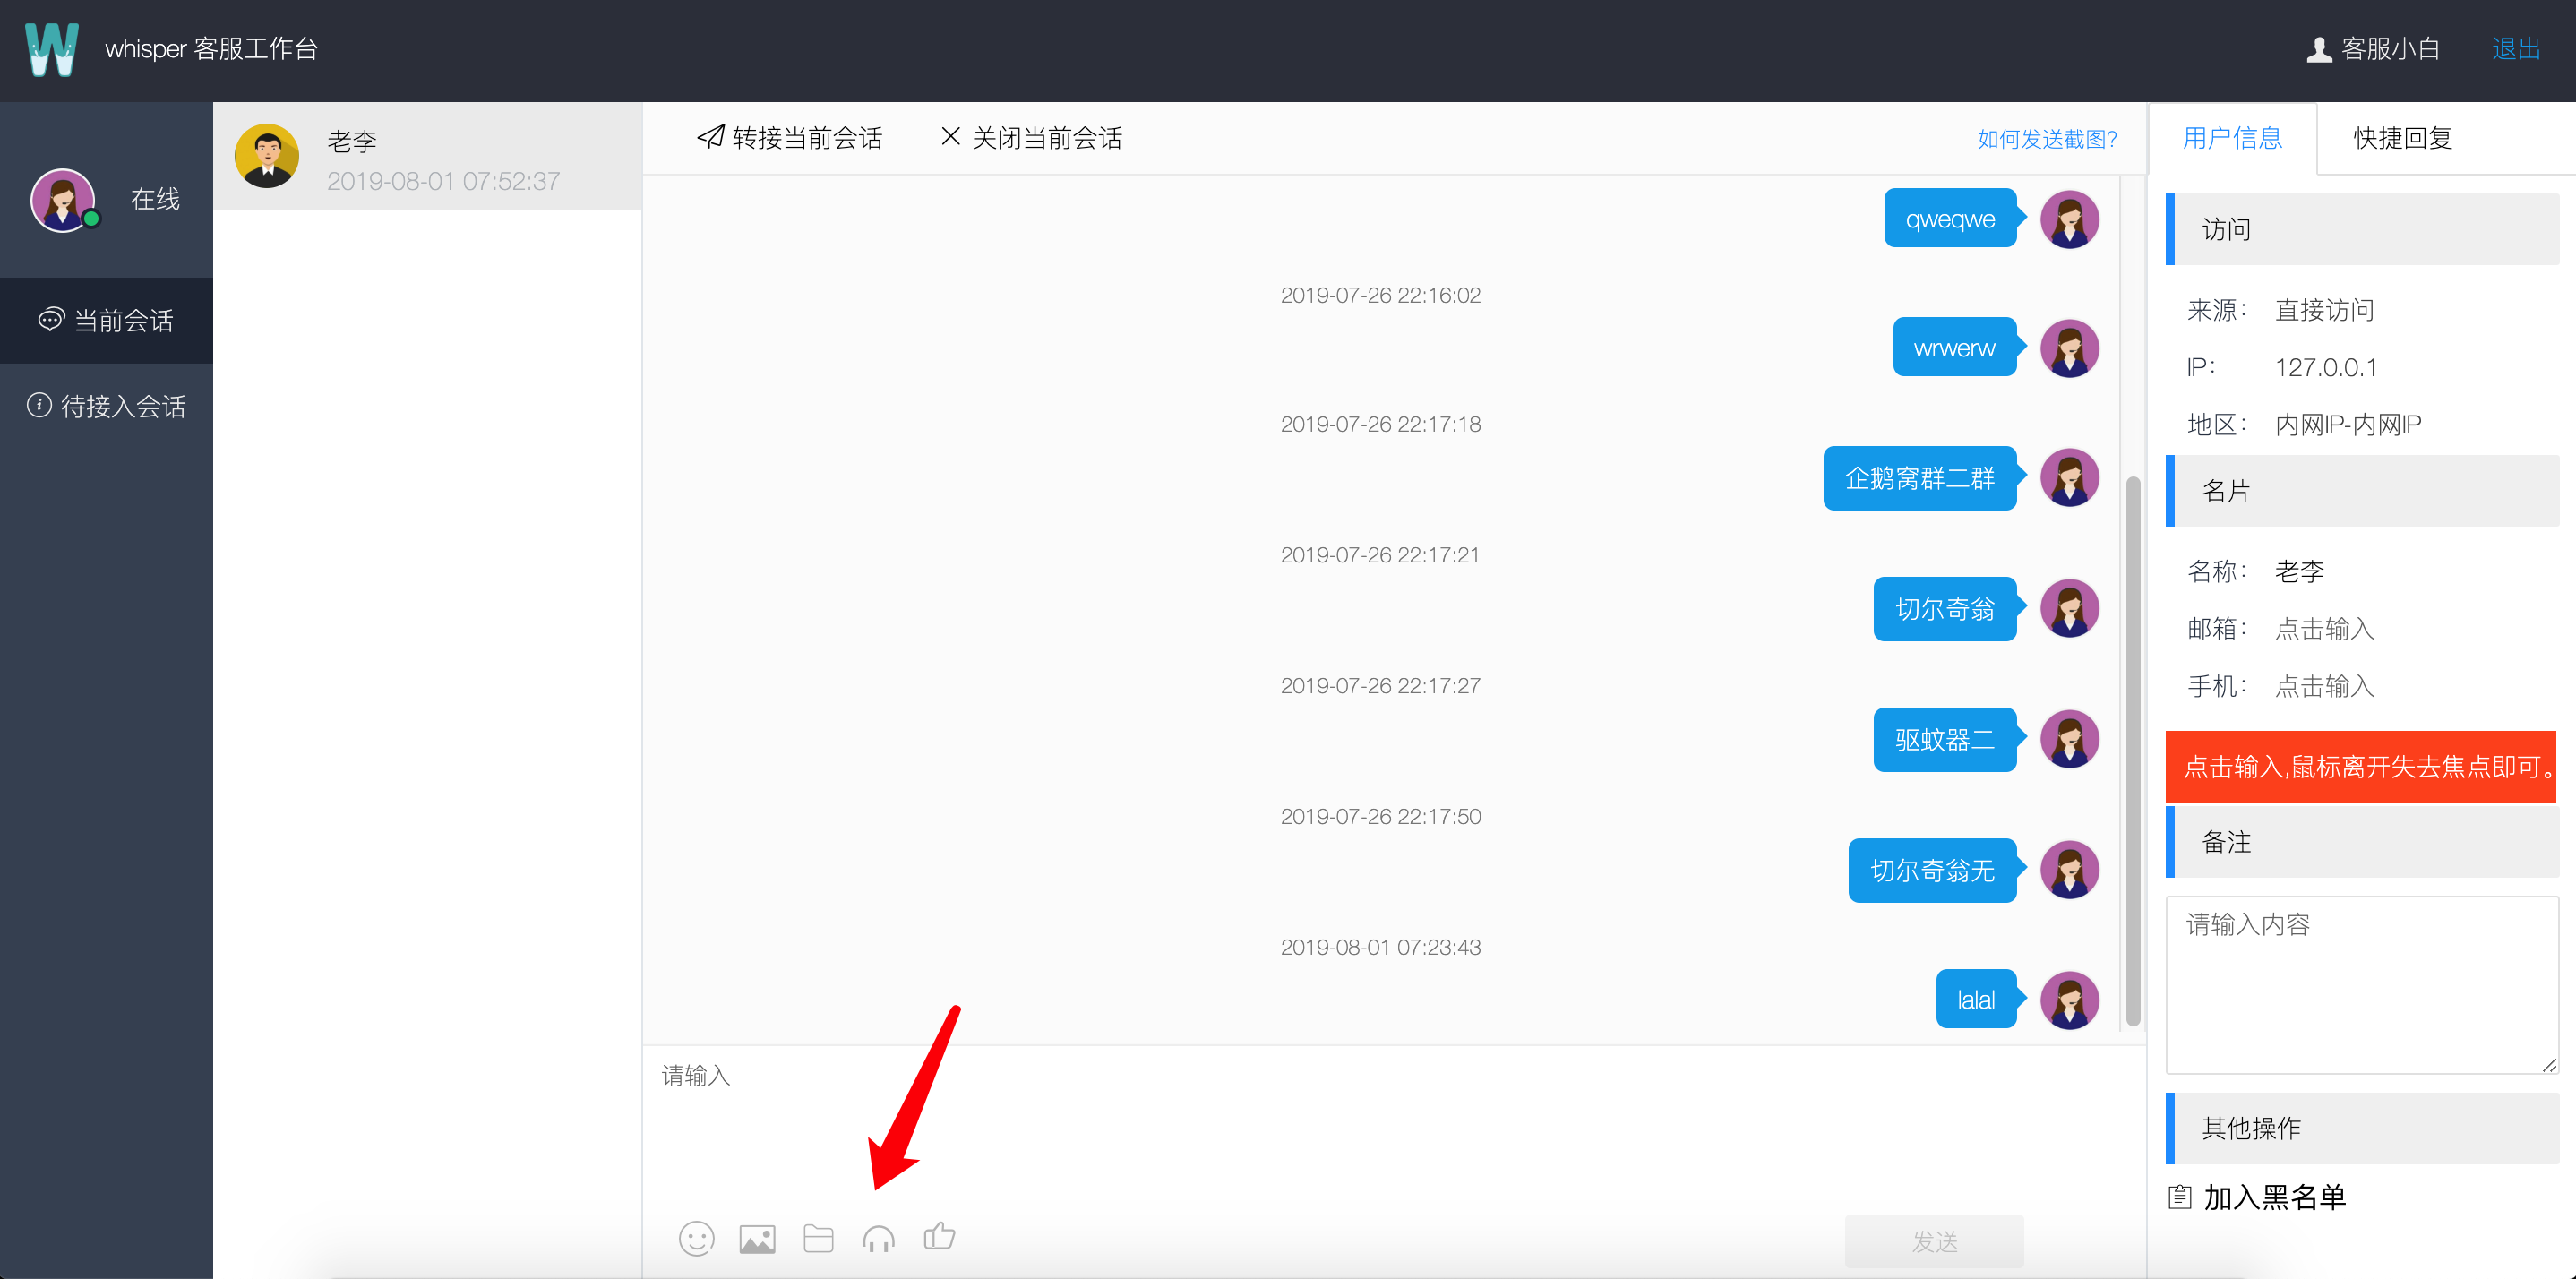Click the red 点击输入 hint banner

pos(2361,767)
